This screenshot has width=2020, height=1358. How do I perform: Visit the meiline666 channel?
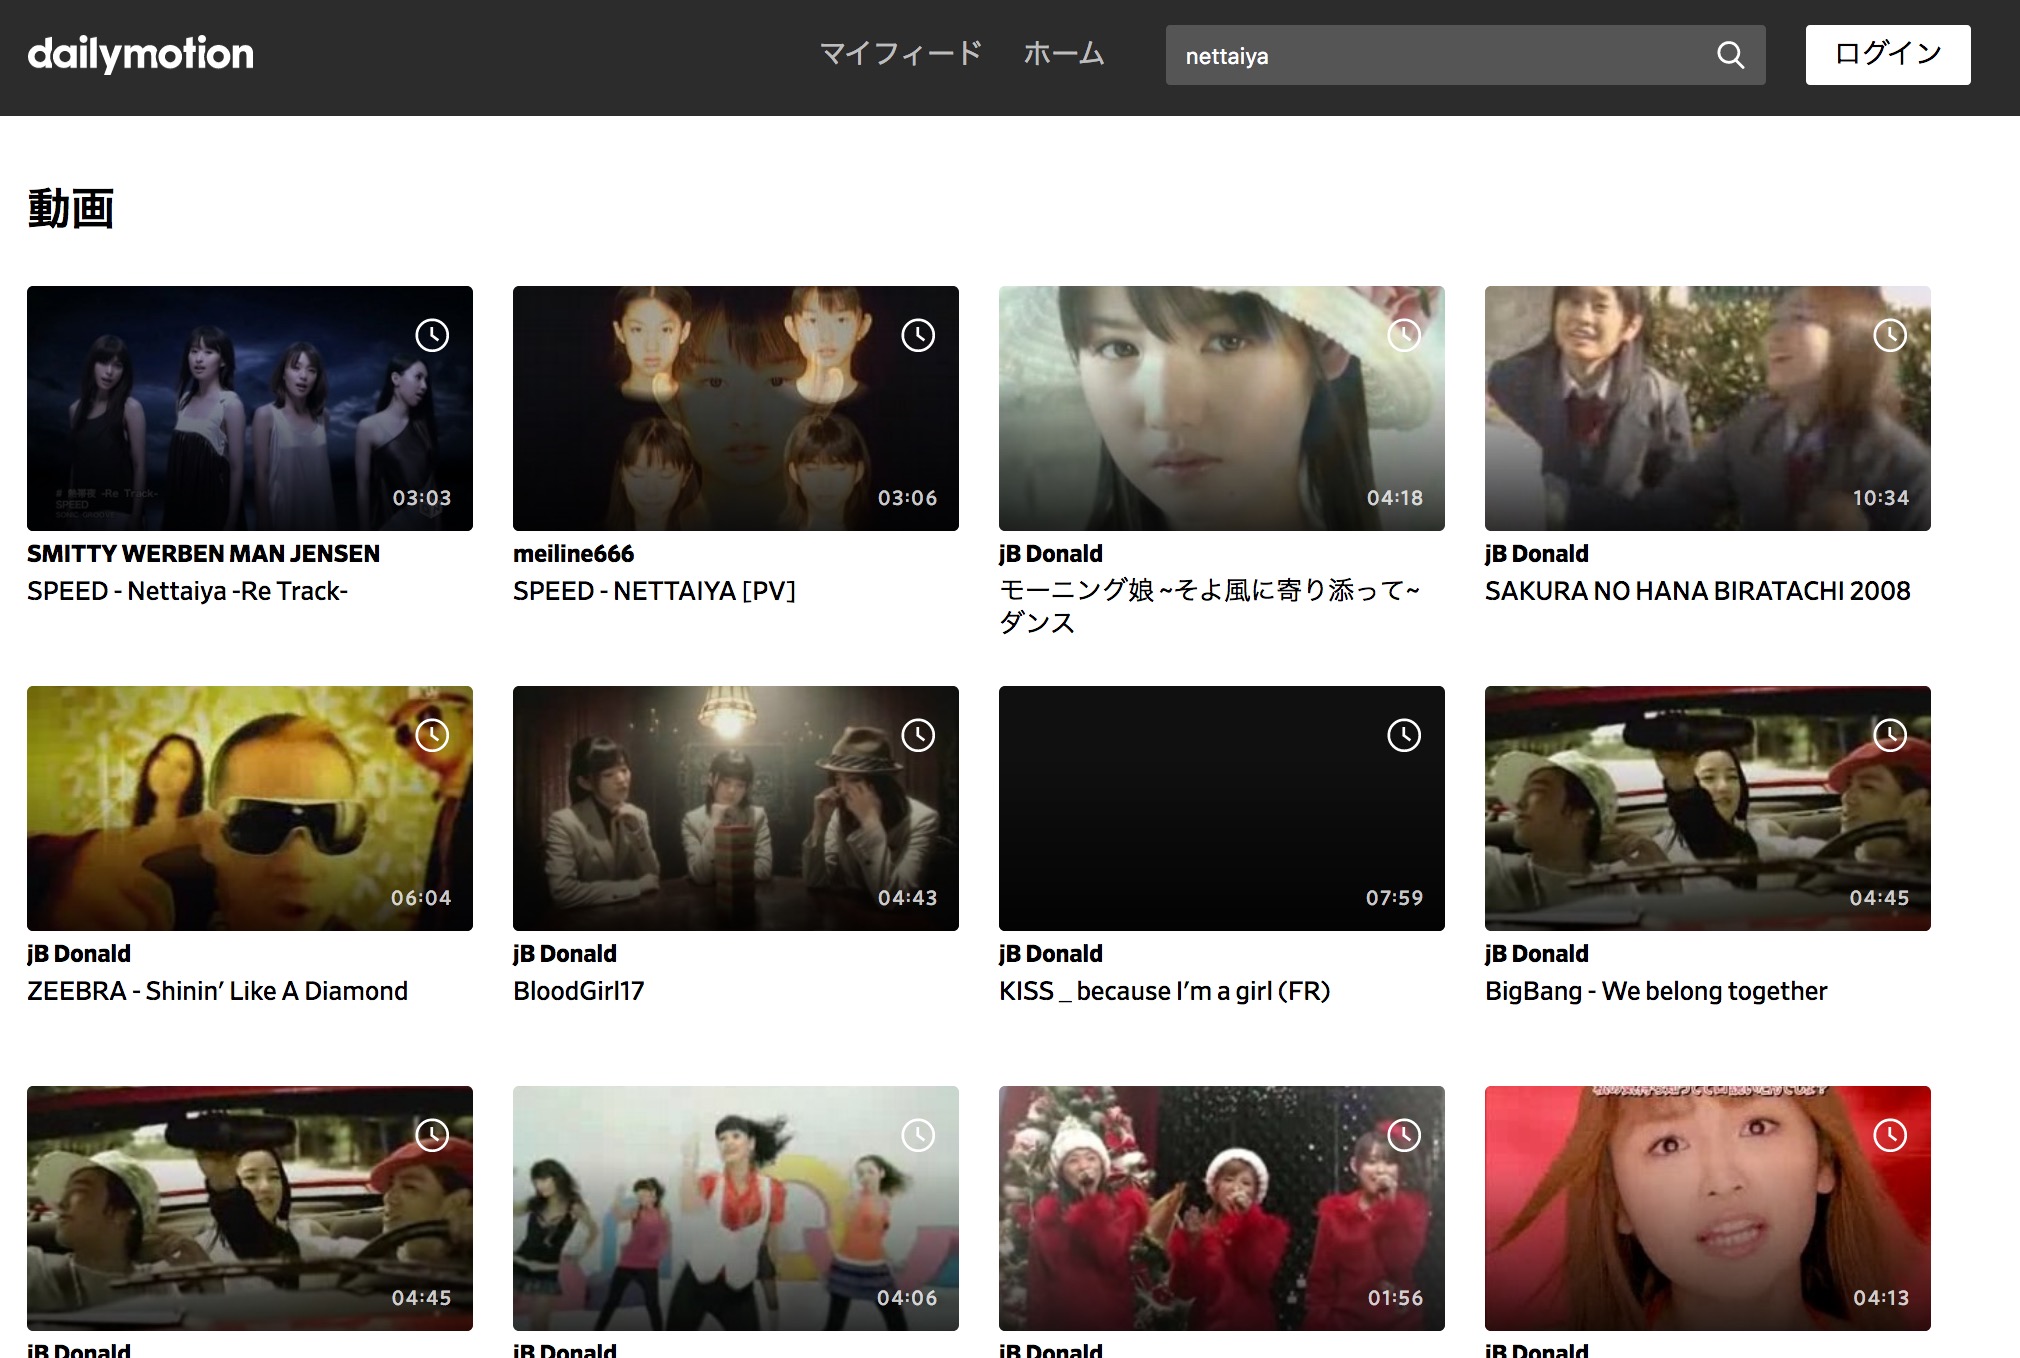(574, 554)
